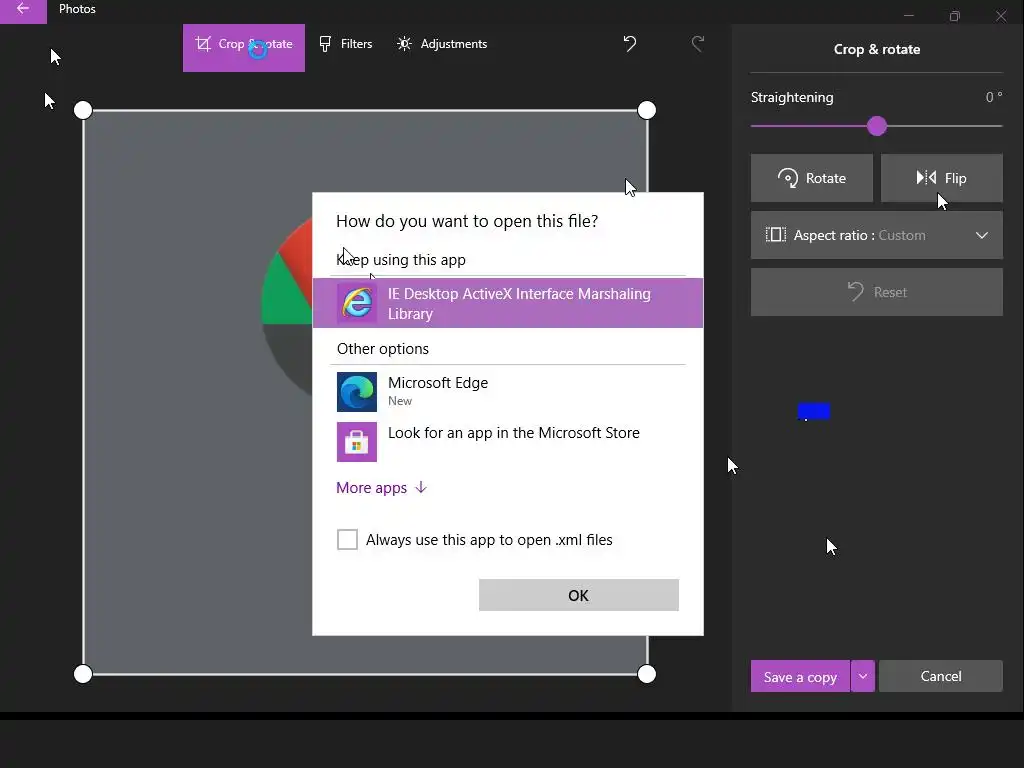
Task: Restore the Photos window size
Action: pyautogui.click(x=955, y=16)
